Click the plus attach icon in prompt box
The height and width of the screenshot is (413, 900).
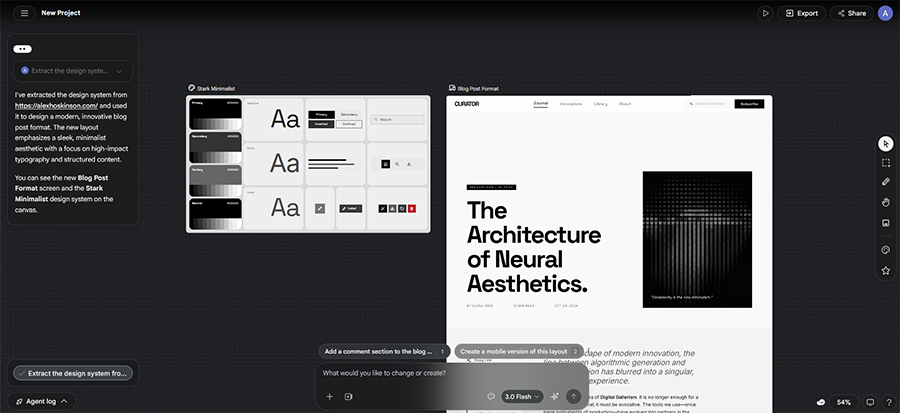click(x=329, y=397)
